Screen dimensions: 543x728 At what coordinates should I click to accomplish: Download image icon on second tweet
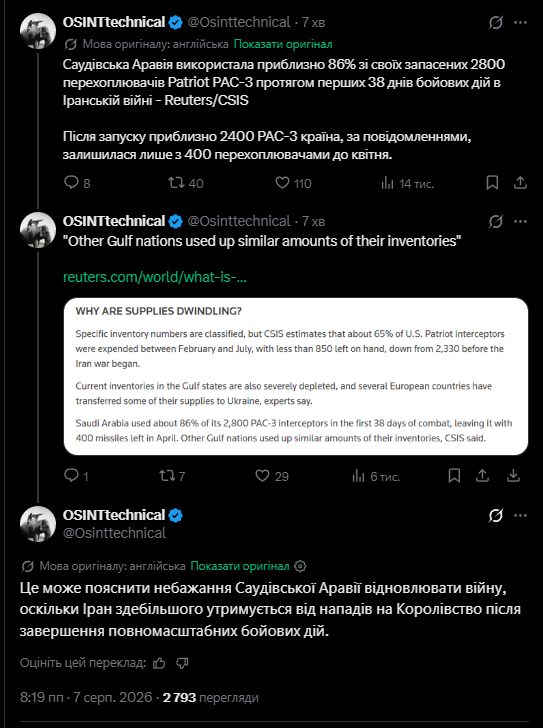click(x=513, y=475)
